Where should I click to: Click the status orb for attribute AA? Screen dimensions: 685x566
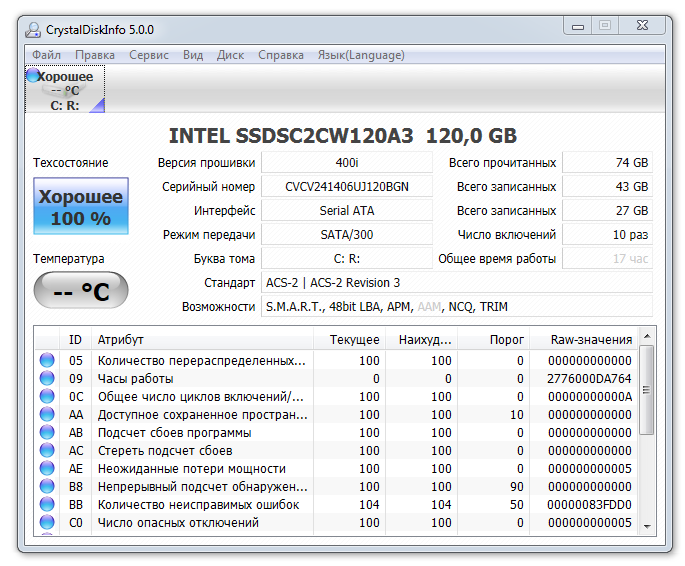47,415
